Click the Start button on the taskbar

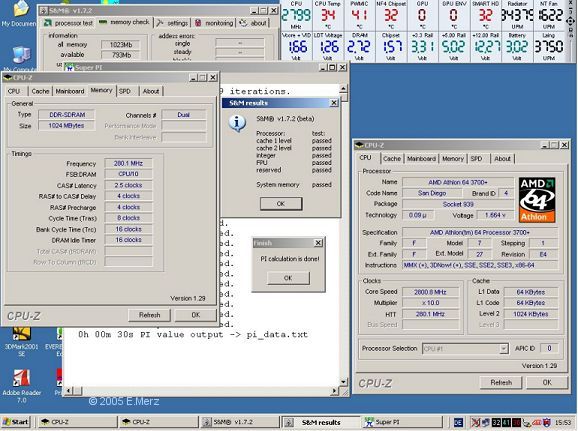pos(16,422)
